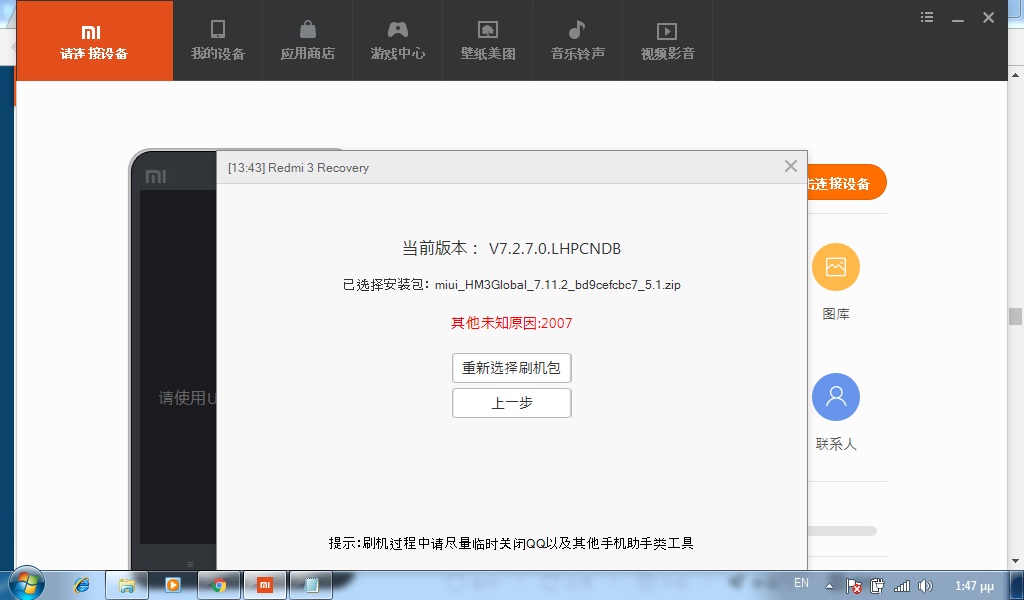Open the 图库 gallery icon
Screen dimensions: 1024x600
pos(836,267)
